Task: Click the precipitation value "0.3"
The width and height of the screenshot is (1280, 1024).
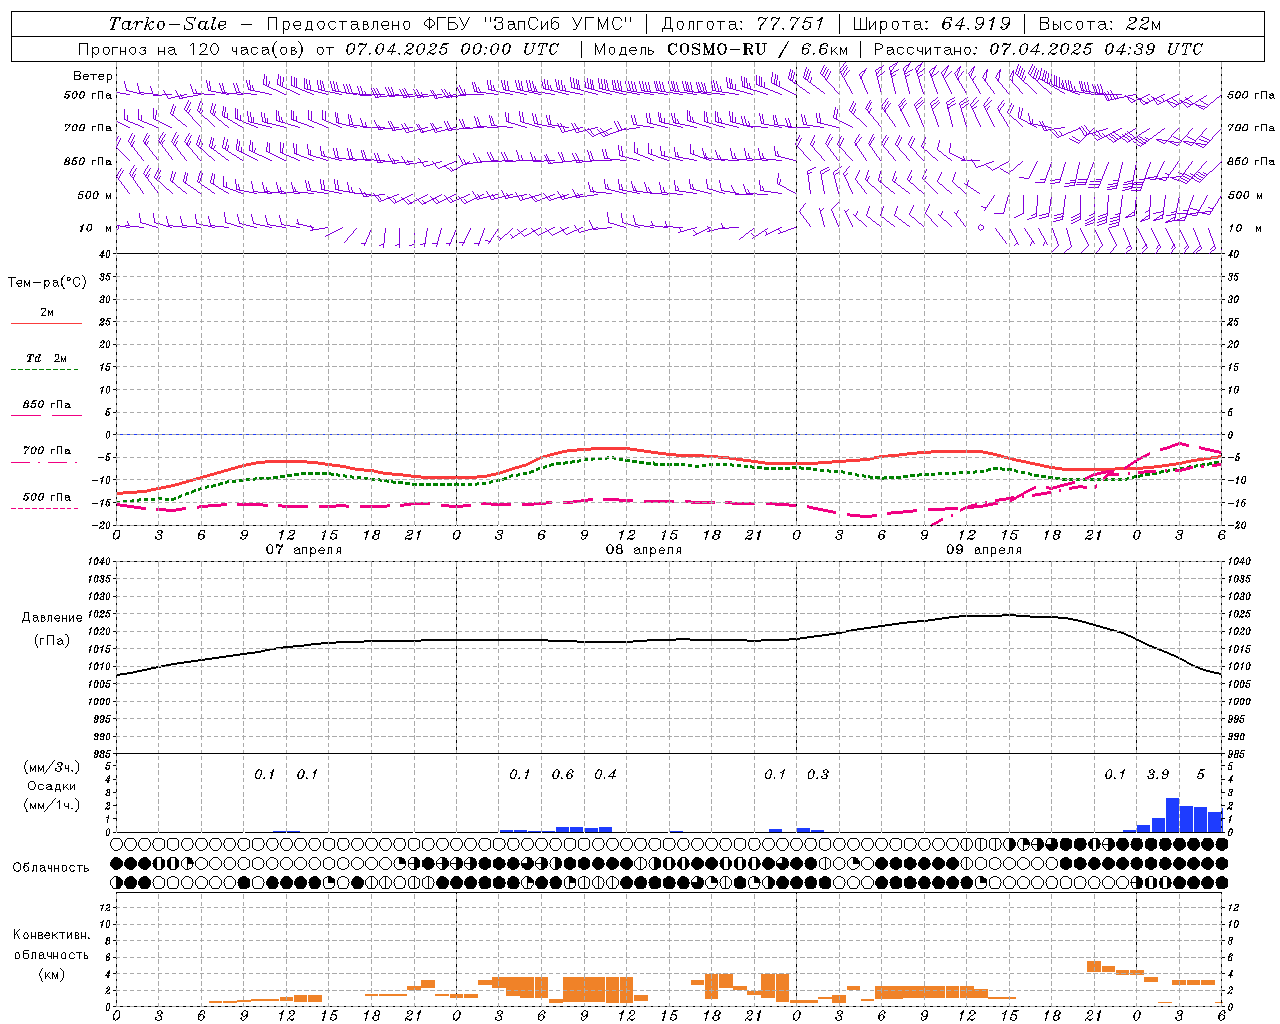Action: click(x=818, y=775)
